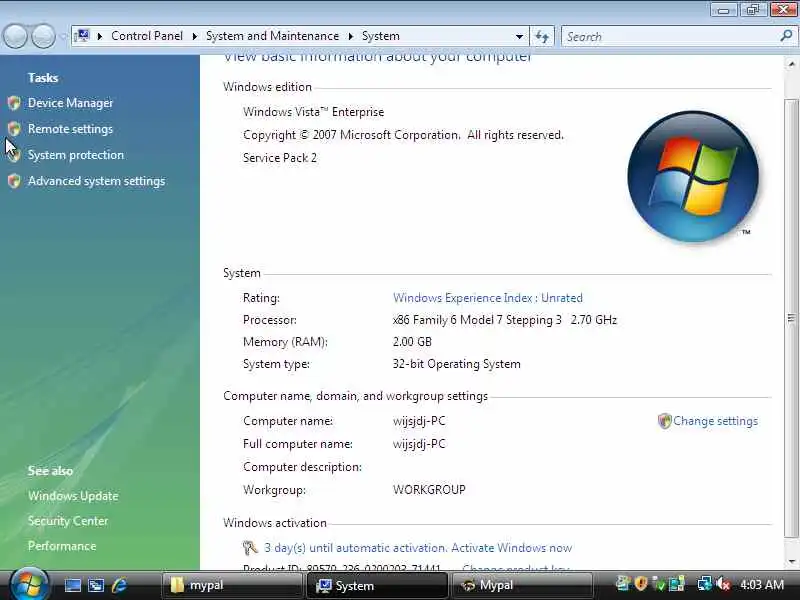Click the text 2.00 GB
800x600 pixels.
tap(412, 342)
